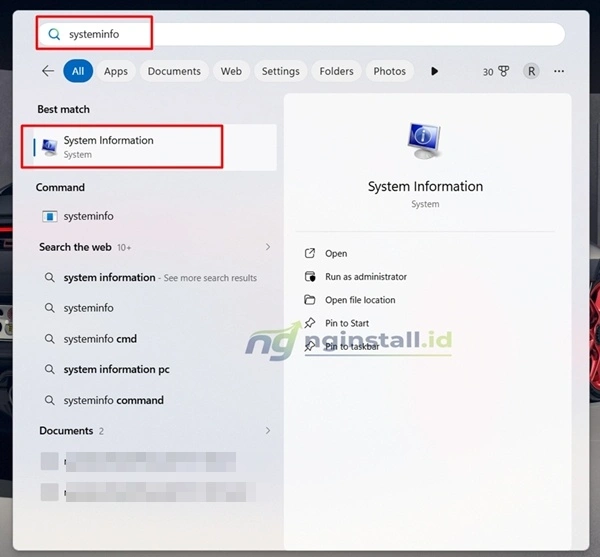Switch to the Settings filter tab
The height and width of the screenshot is (557, 600).
click(x=280, y=71)
